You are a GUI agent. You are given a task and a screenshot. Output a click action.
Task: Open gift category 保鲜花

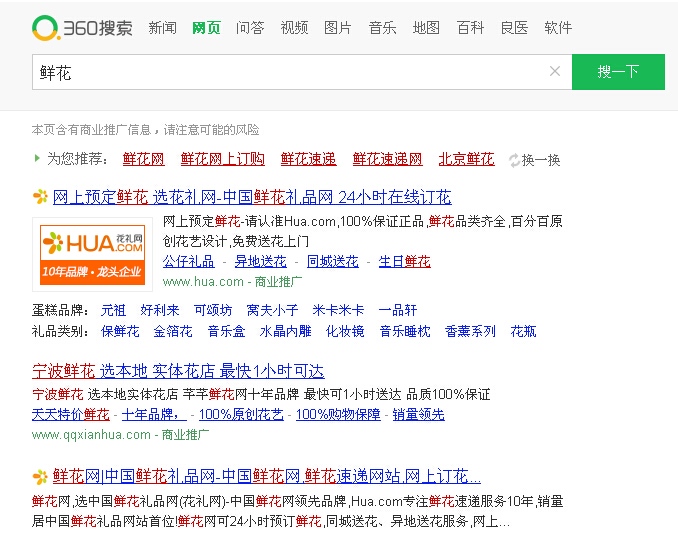pyautogui.click(x=120, y=331)
